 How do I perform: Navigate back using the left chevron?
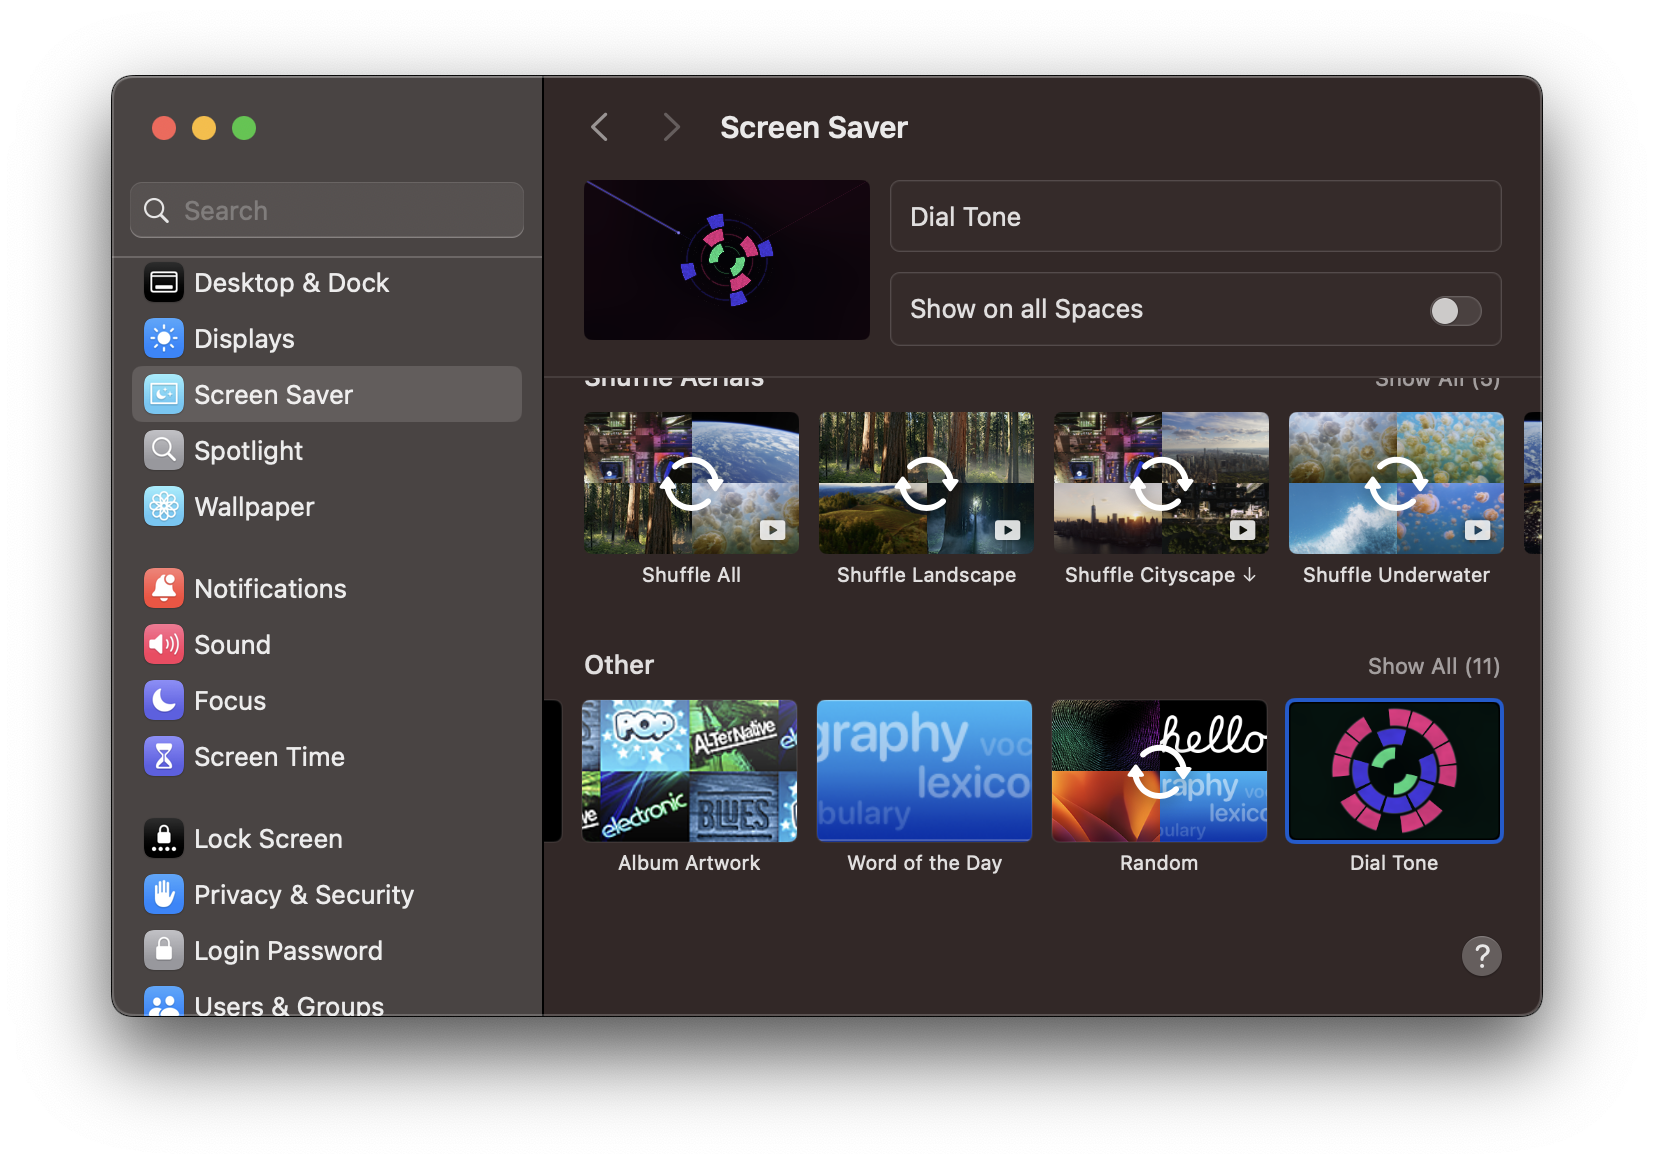pos(599,127)
